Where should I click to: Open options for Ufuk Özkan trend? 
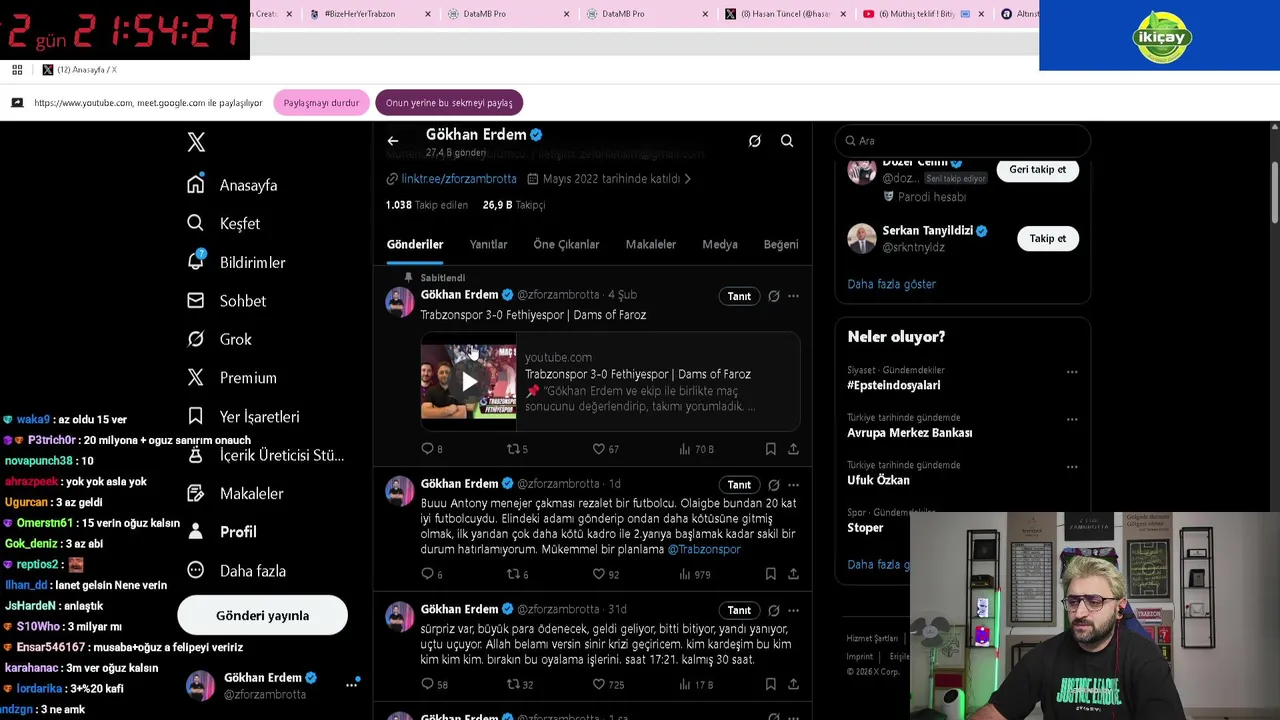pos(1072,467)
